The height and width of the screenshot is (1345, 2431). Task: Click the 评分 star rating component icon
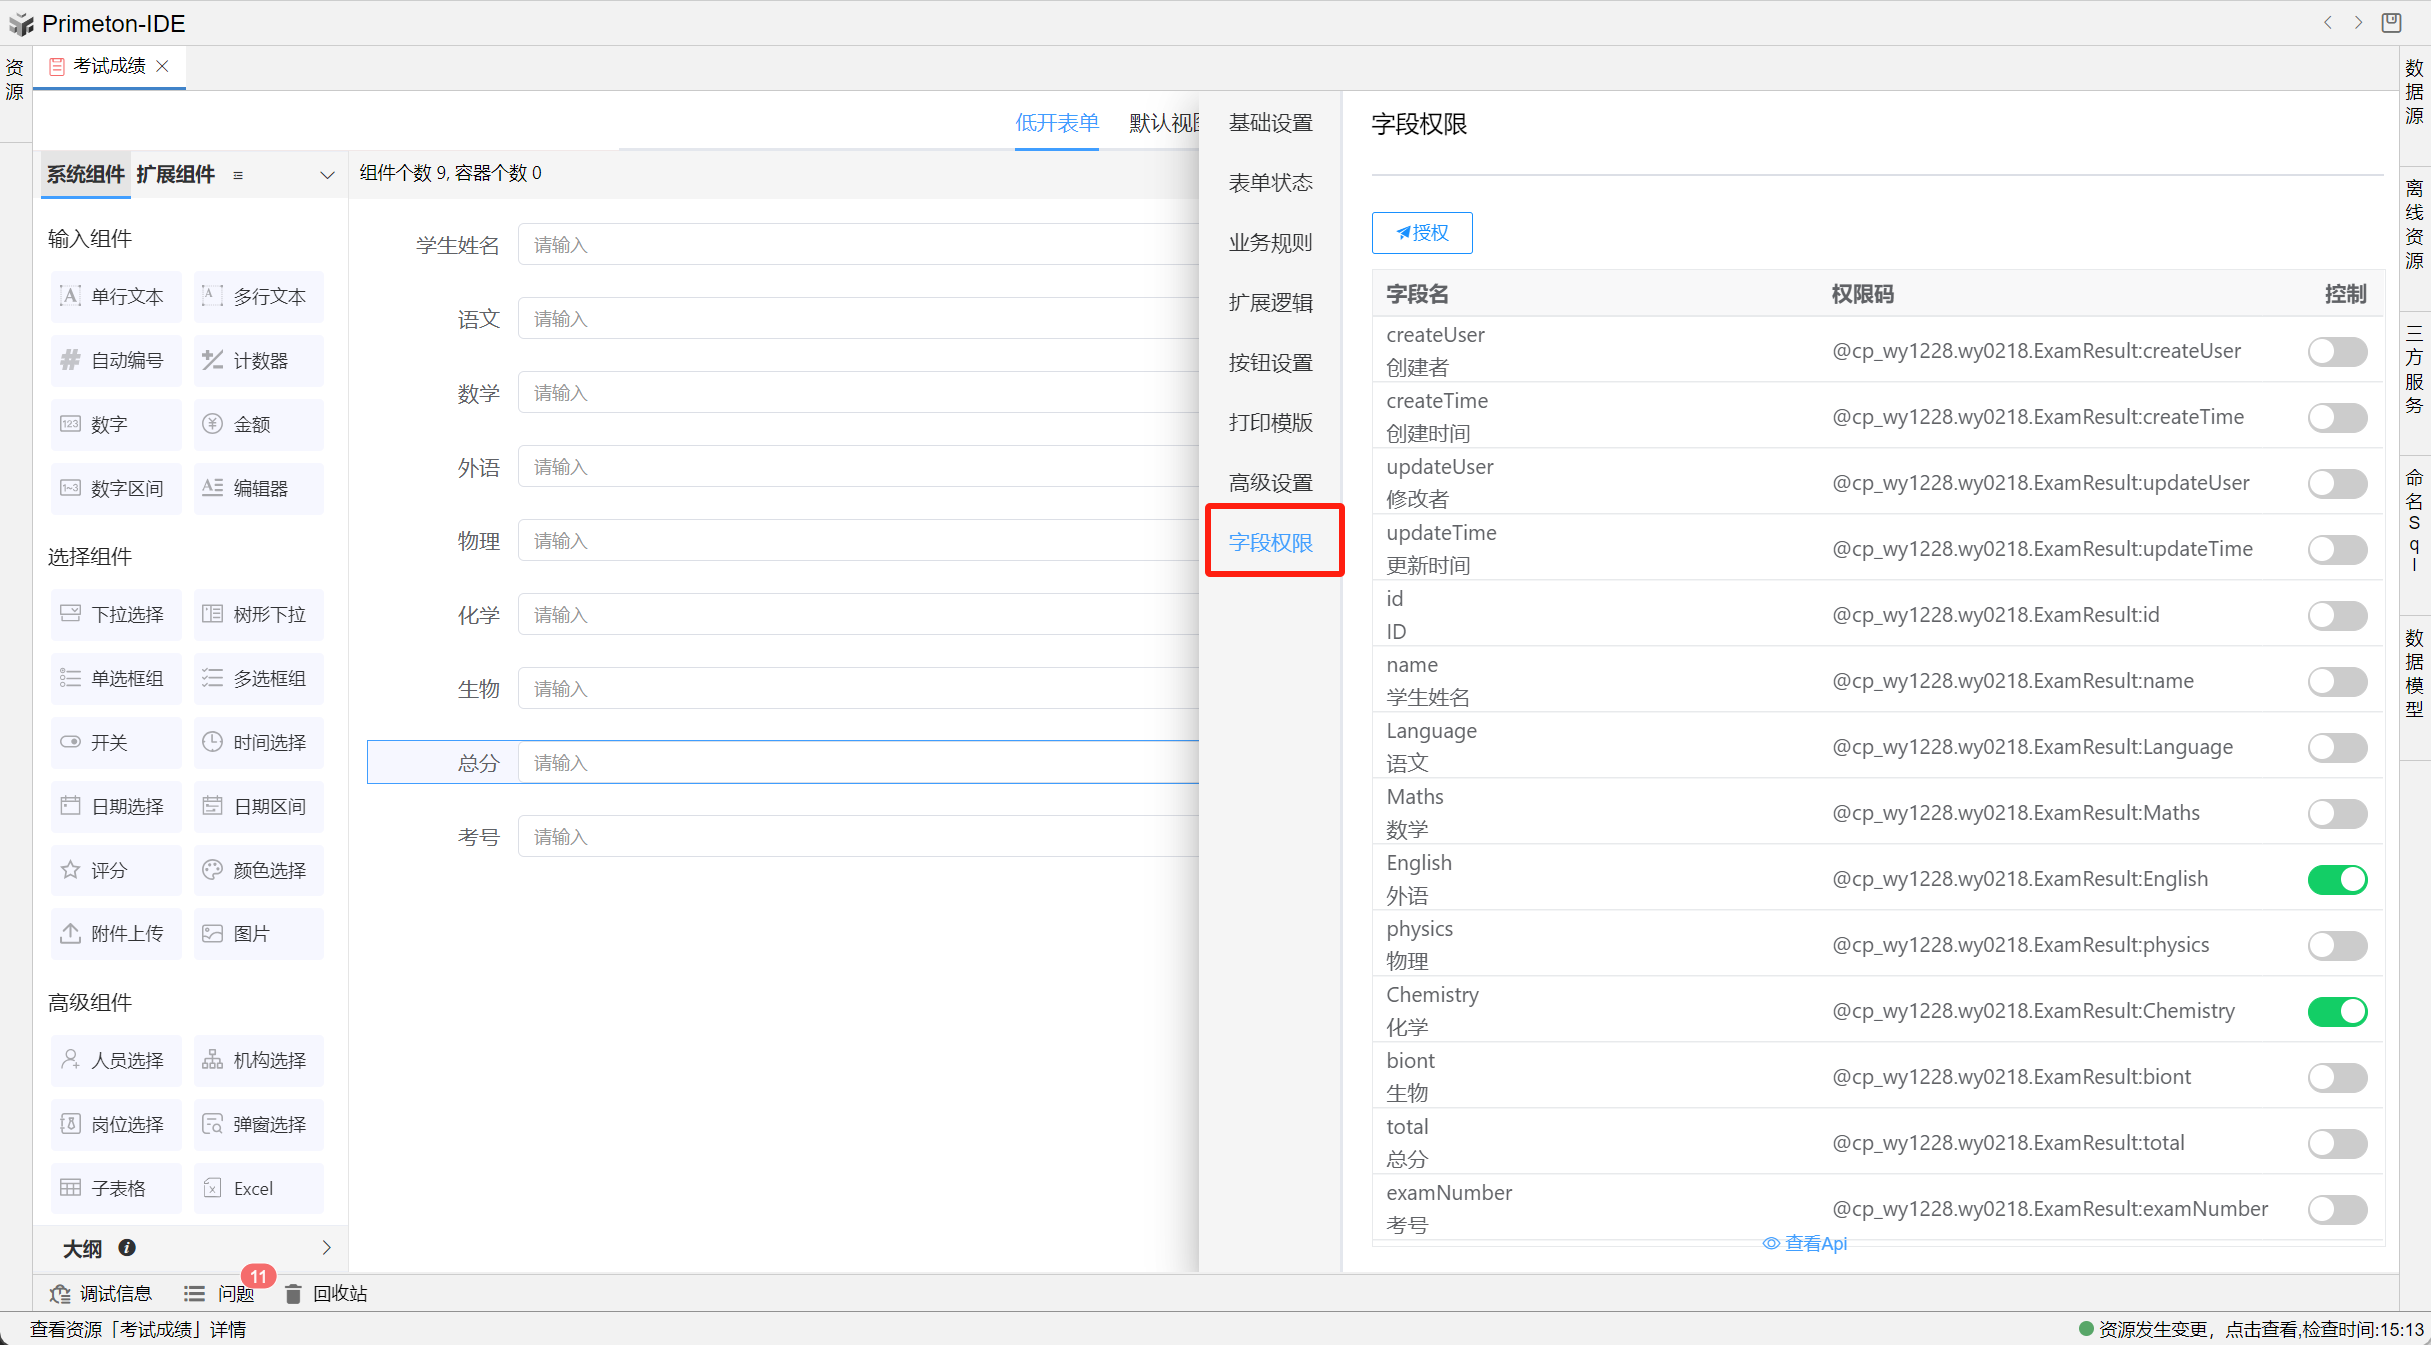tap(70, 870)
